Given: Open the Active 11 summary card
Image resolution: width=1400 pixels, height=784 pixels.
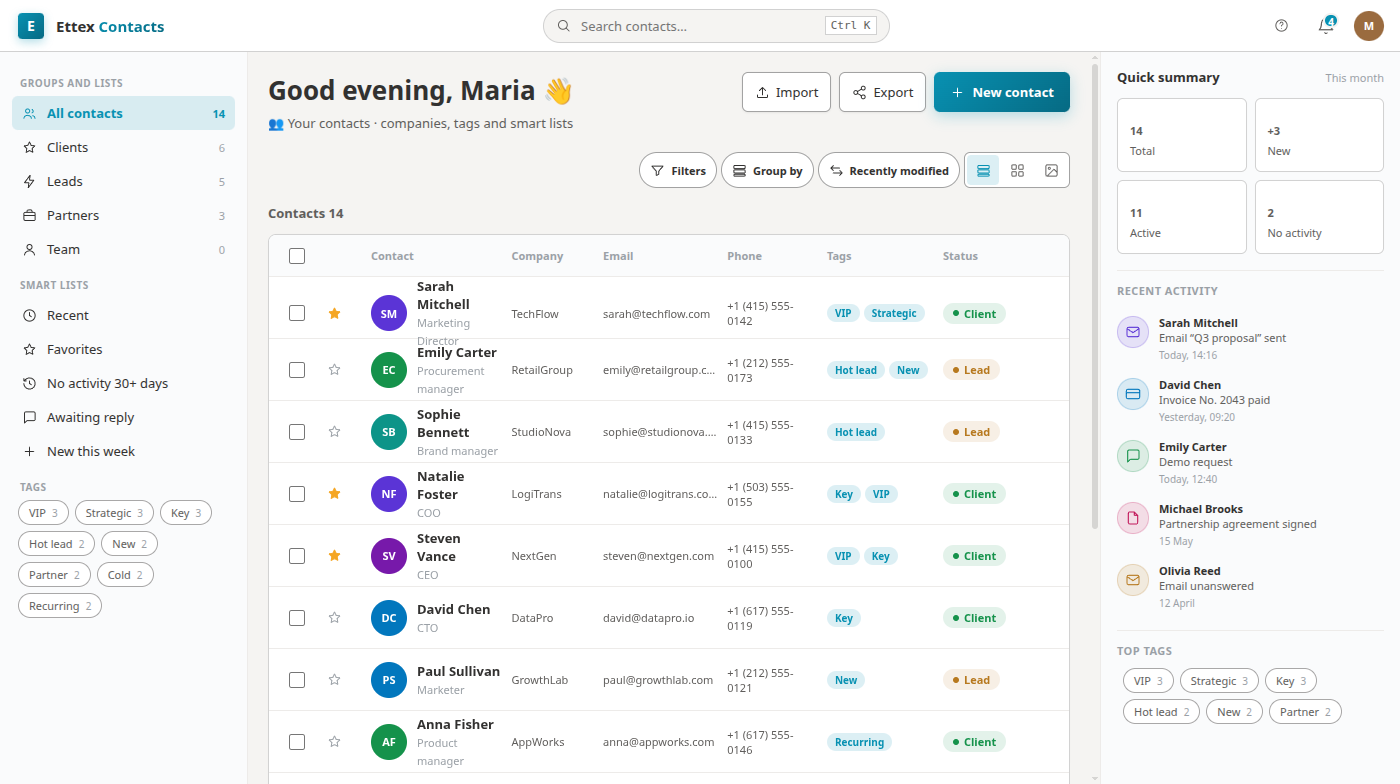Looking at the screenshot, I should click(1182, 217).
